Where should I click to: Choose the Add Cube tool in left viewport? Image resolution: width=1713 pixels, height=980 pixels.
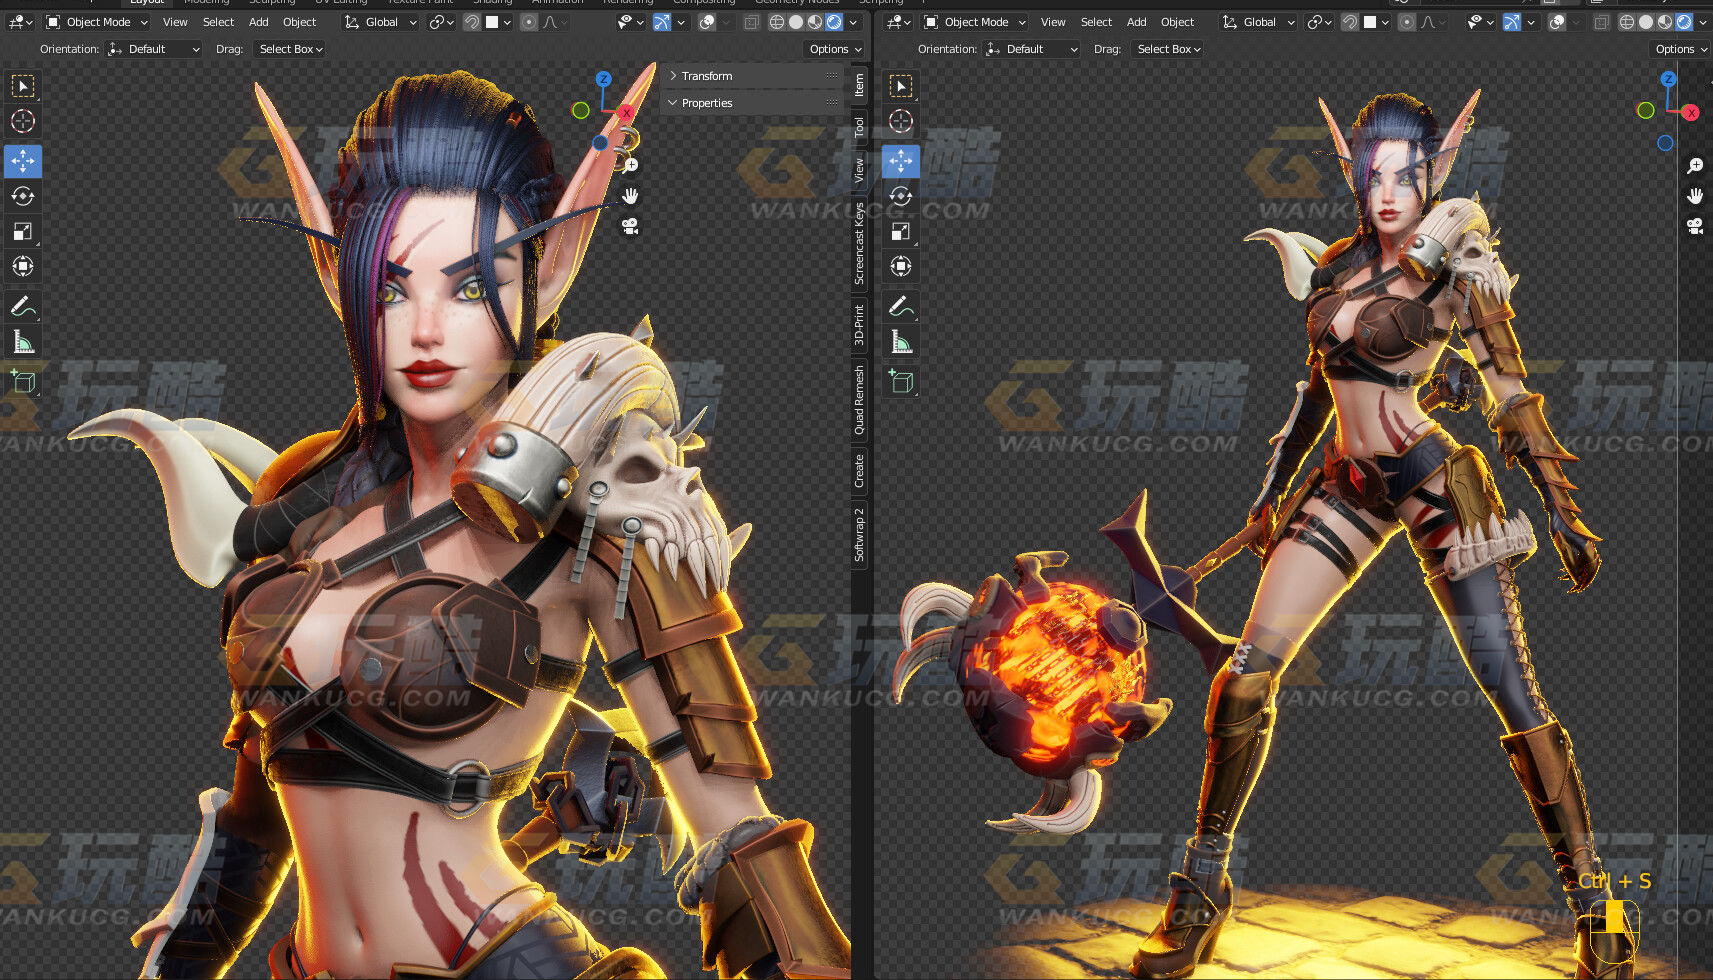23,381
